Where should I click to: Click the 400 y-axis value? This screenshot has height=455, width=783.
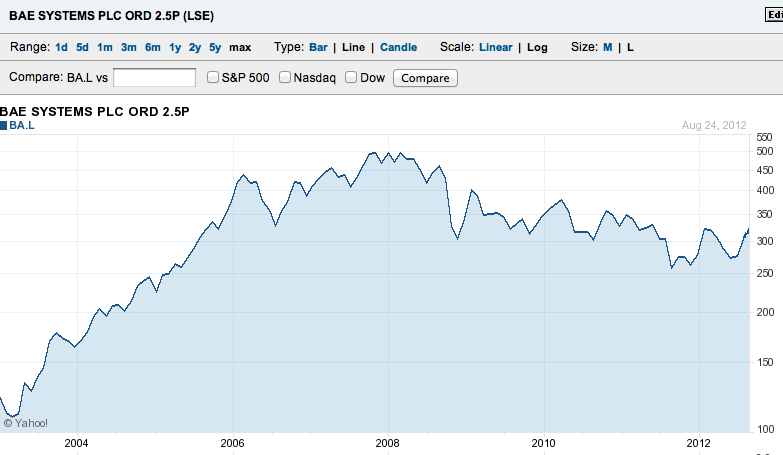(x=765, y=190)
